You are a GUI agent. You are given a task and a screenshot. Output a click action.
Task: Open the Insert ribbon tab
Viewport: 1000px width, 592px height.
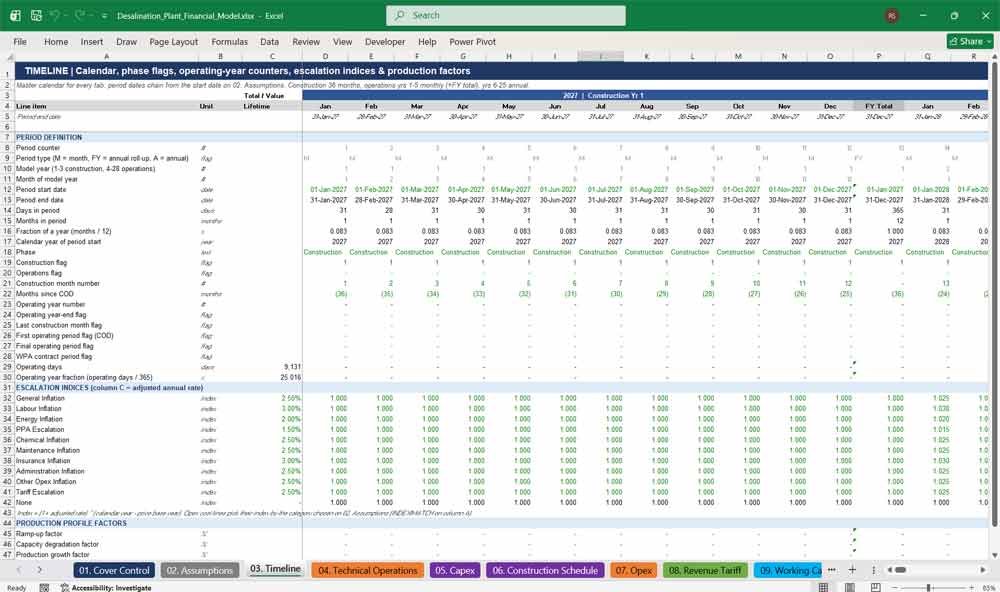click(92, 41)
